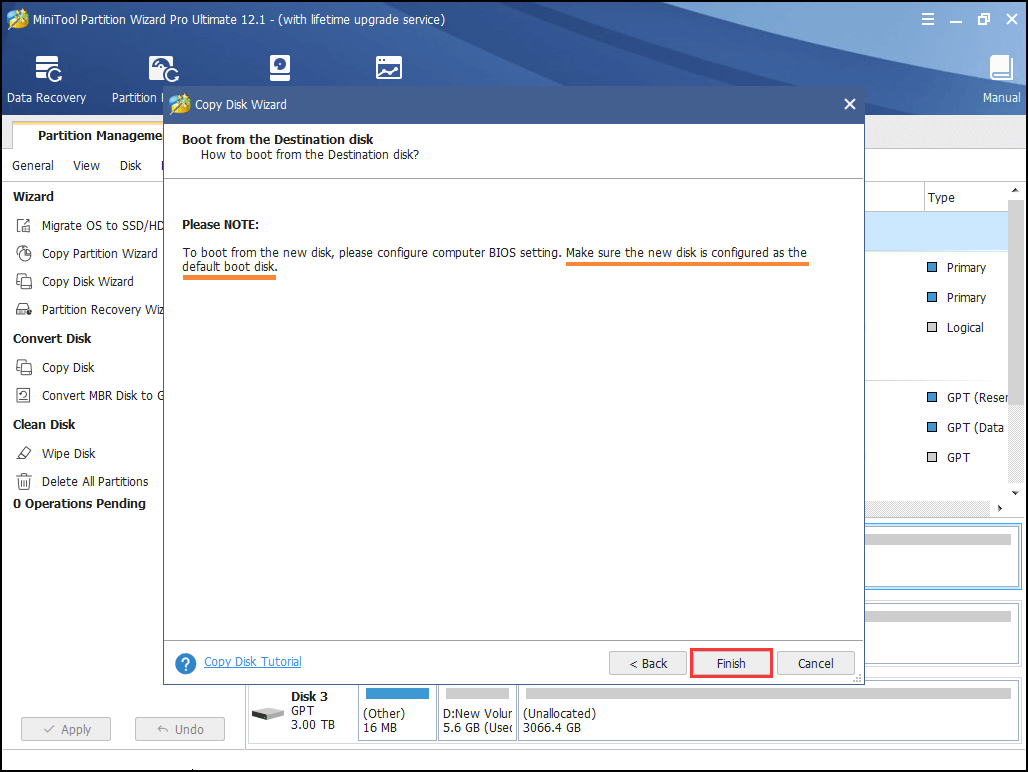
Task: Open the Partition Recovery toolbar icon
Action: (163, 69)
